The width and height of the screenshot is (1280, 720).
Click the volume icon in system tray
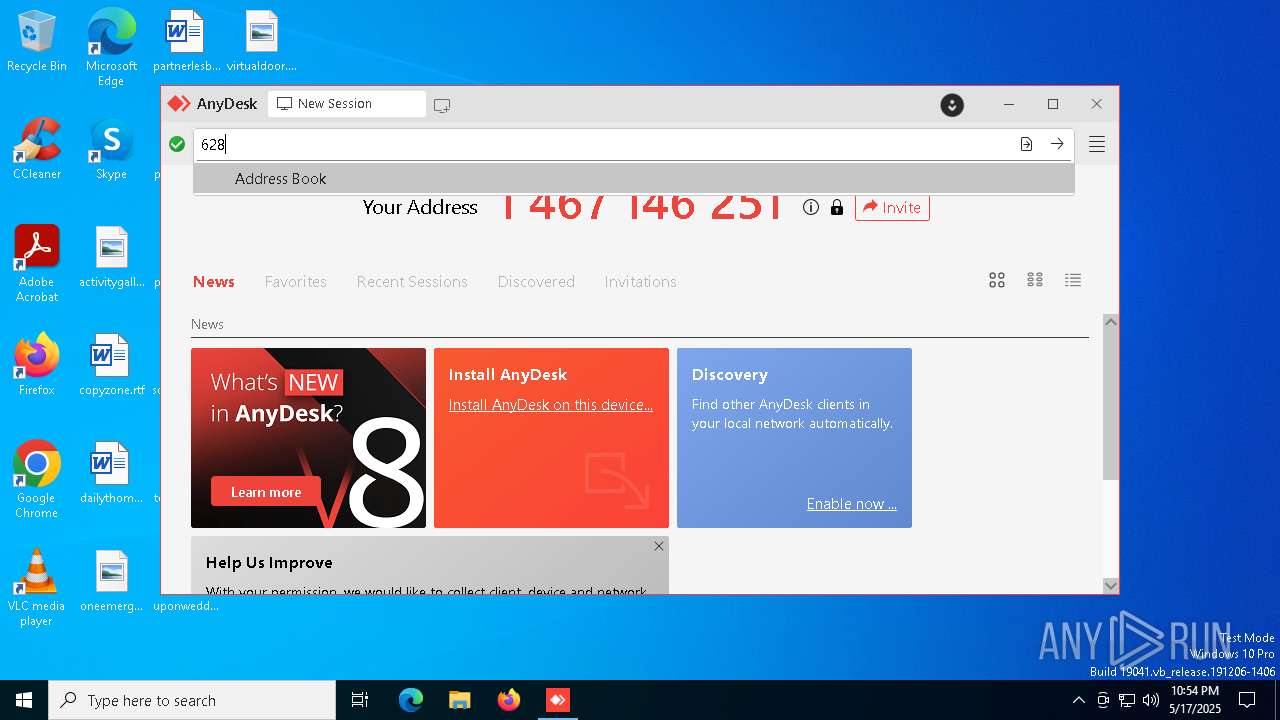(1151, 700)
